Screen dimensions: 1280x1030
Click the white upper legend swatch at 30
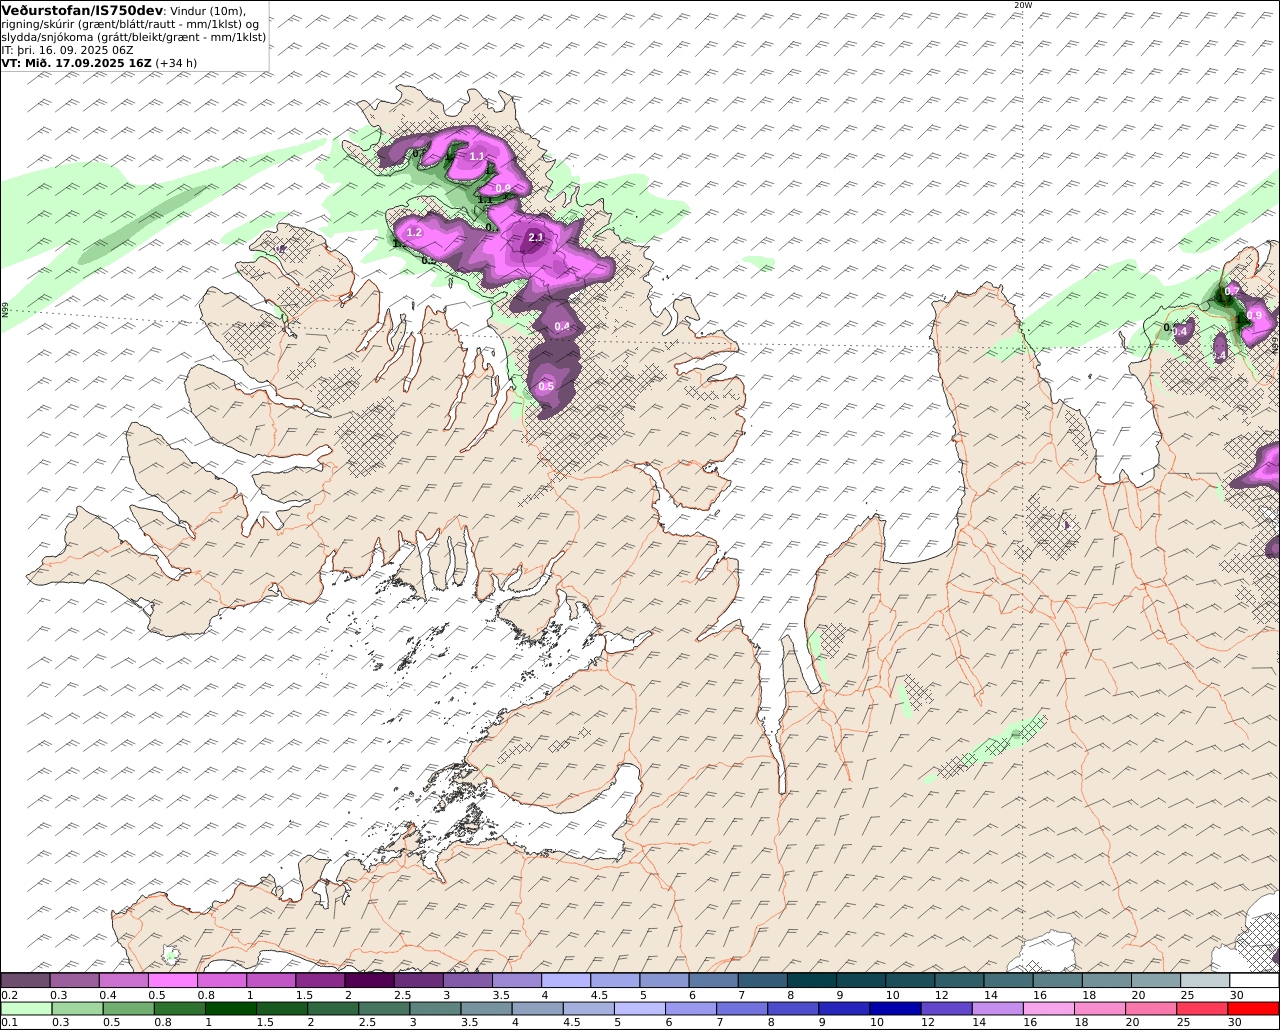(x=1254, y=981)
